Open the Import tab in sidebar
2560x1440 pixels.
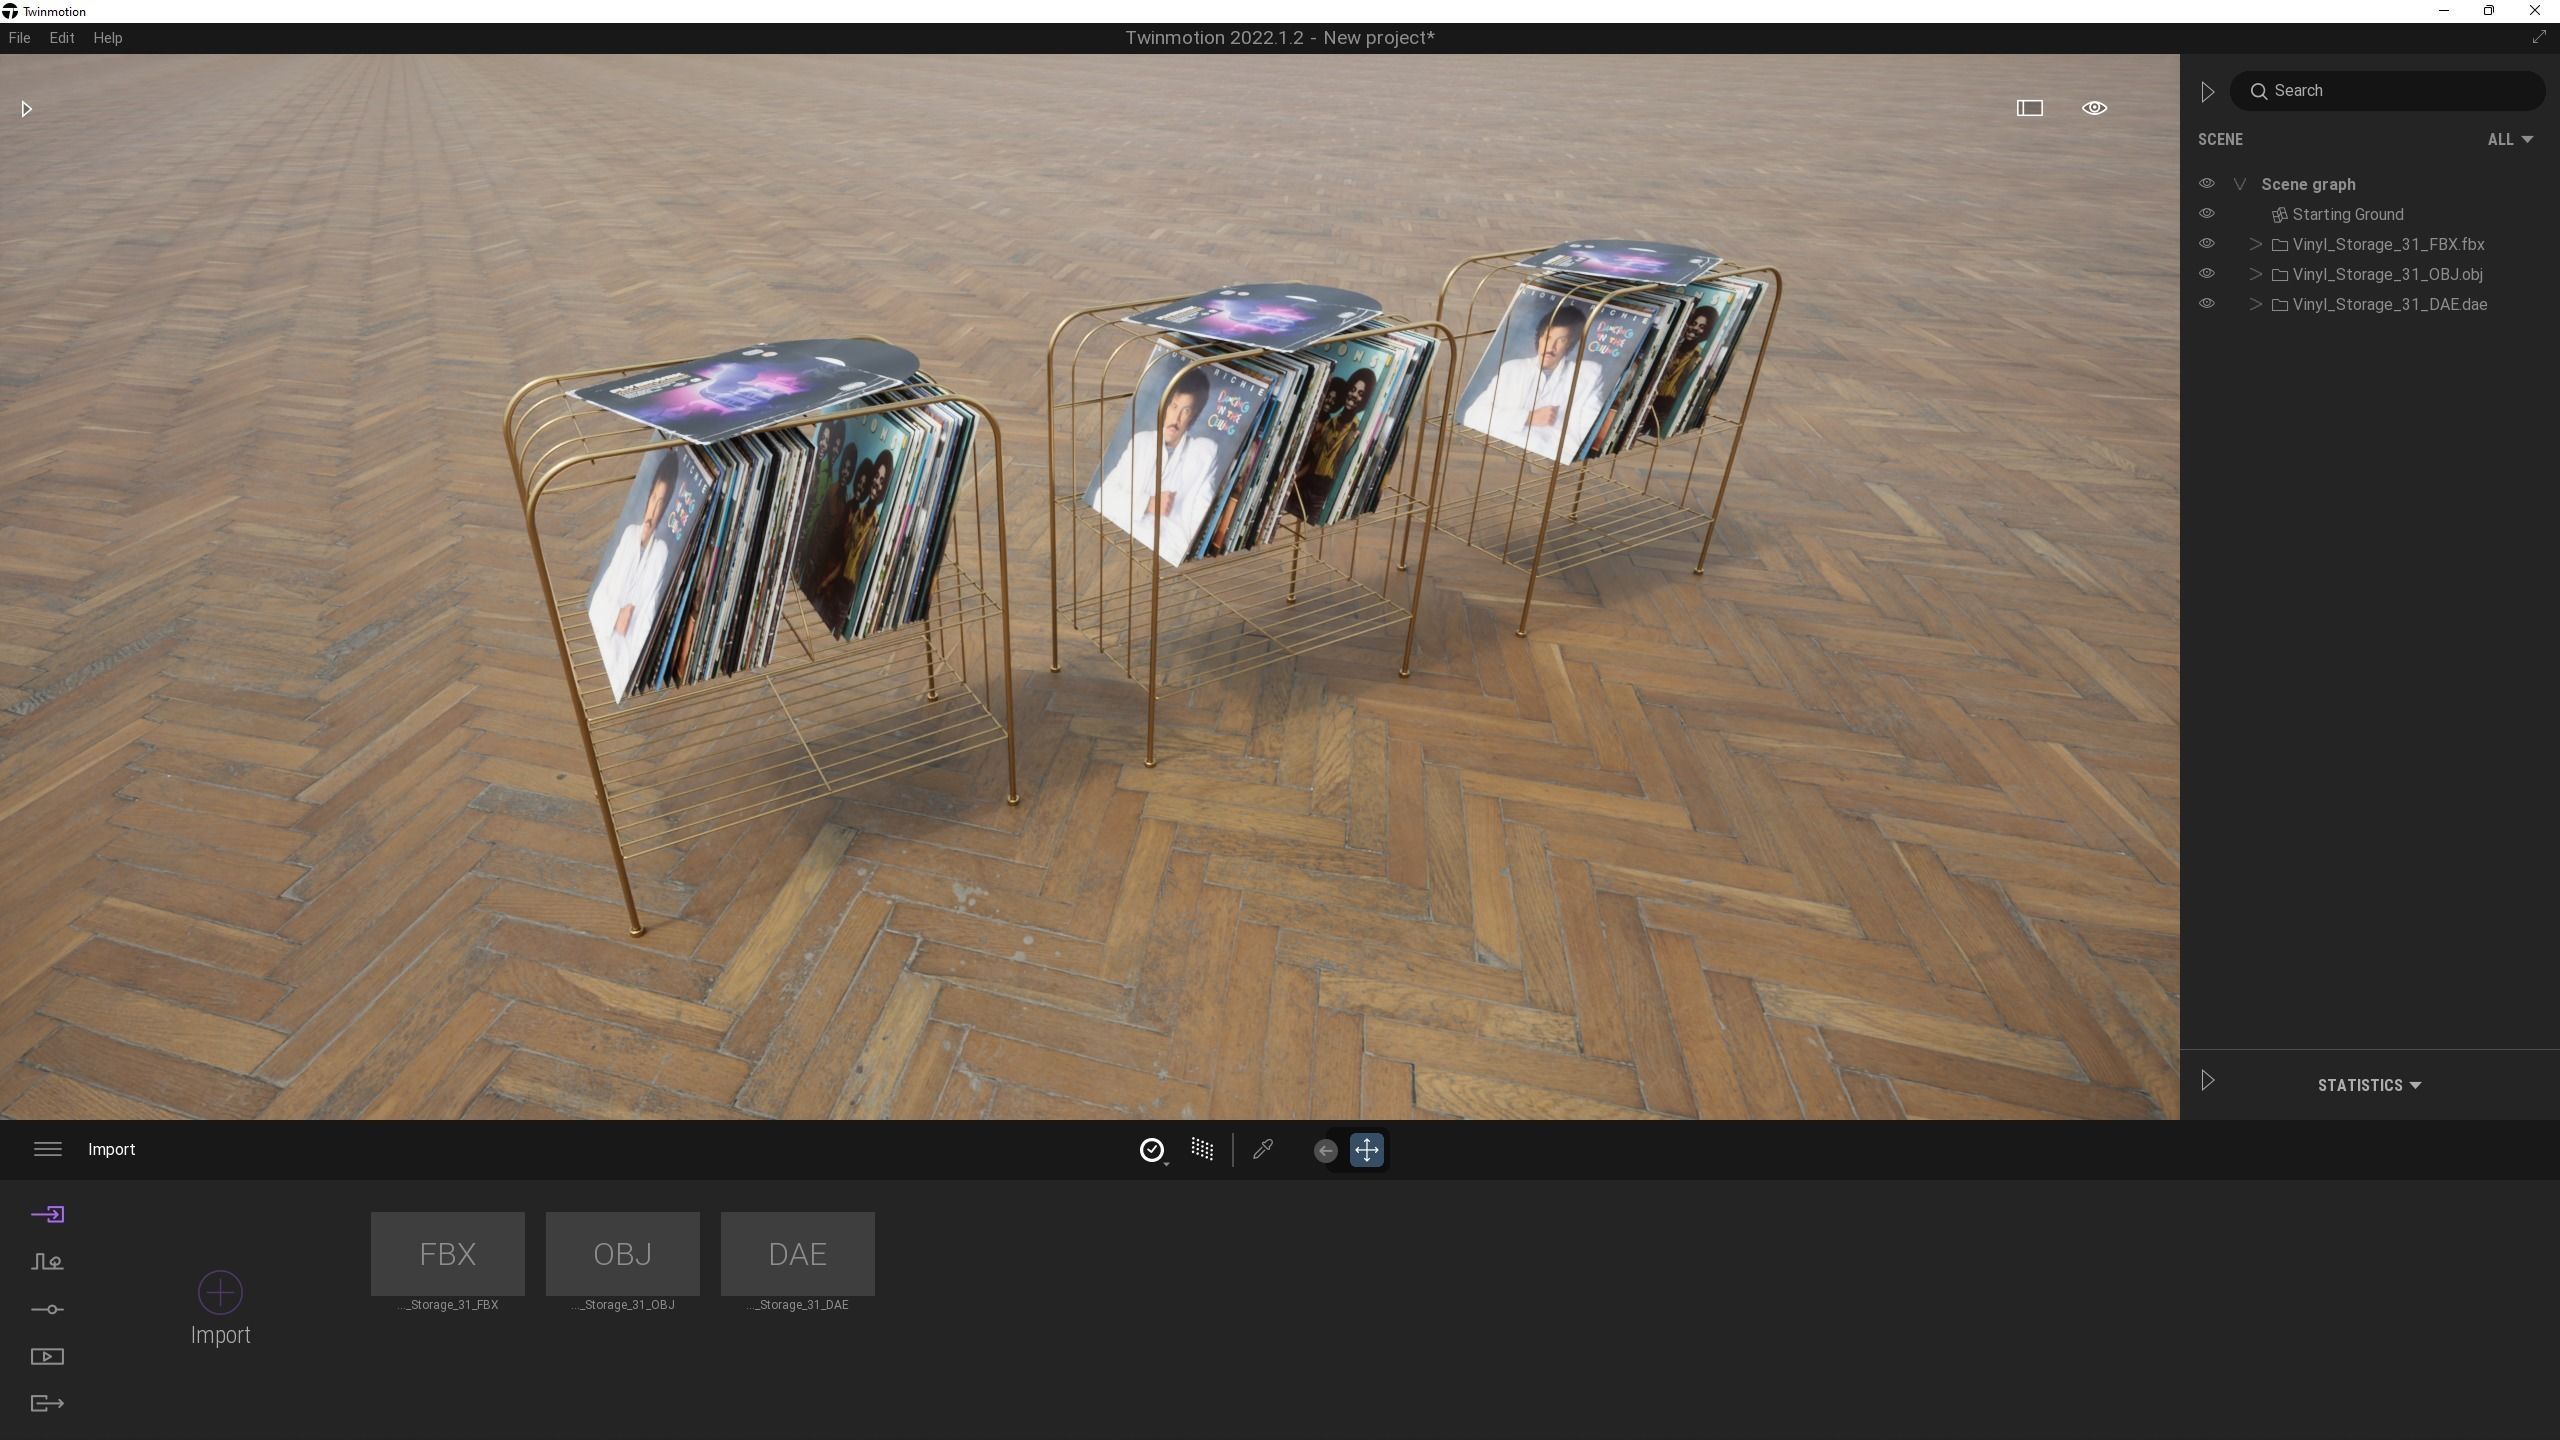coord(47,1215)
